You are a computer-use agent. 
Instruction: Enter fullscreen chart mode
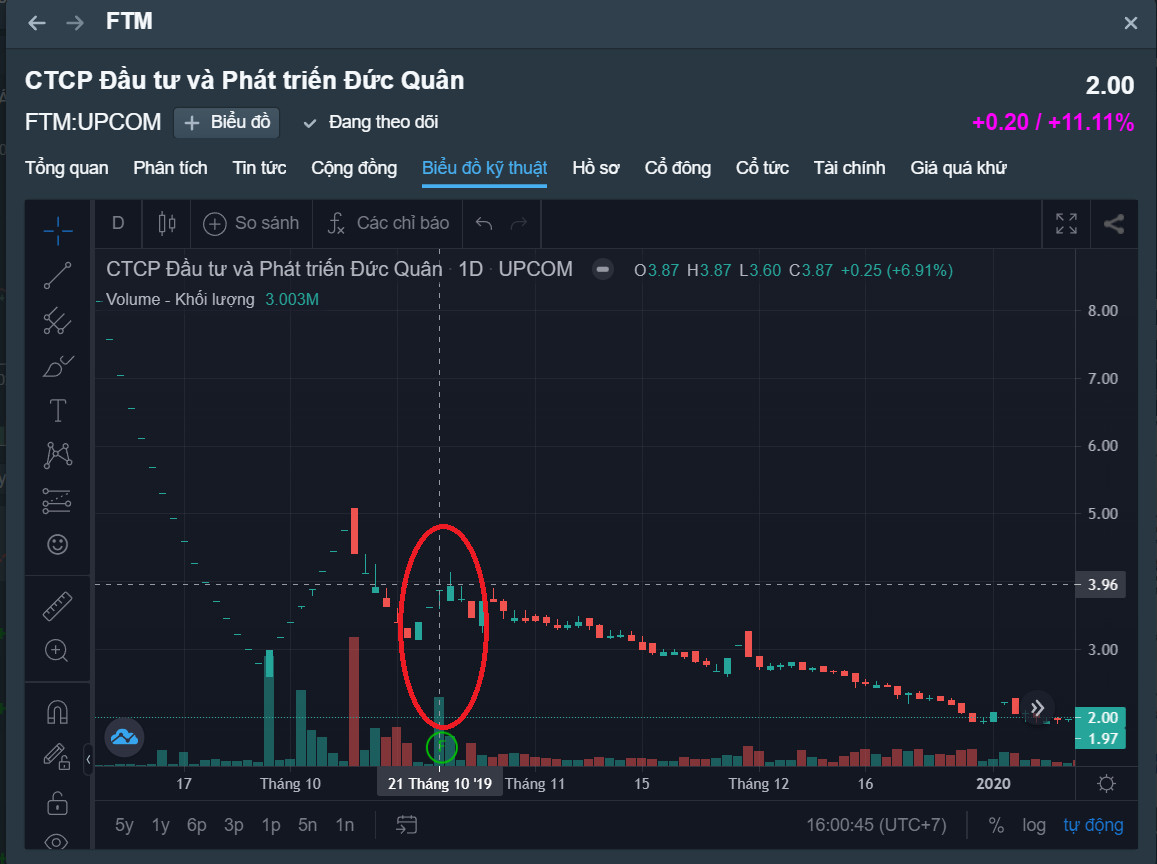point(1066,224)
